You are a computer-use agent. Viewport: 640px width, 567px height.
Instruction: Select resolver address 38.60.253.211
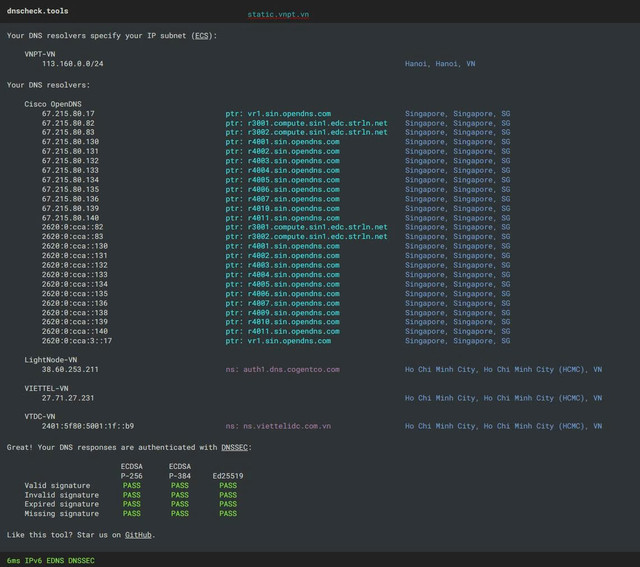[70, 369]
